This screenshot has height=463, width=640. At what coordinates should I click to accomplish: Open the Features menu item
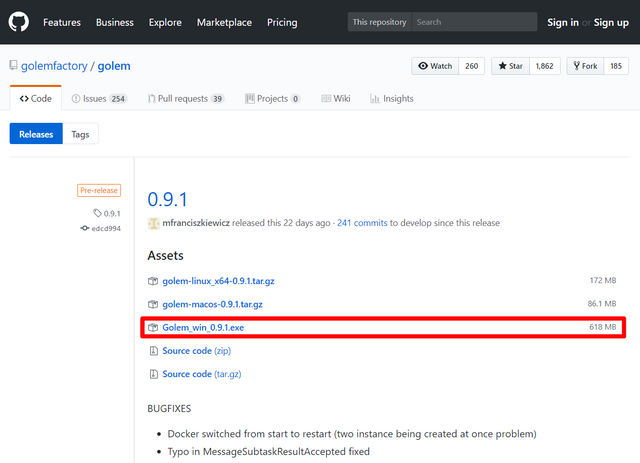[62, 22]
